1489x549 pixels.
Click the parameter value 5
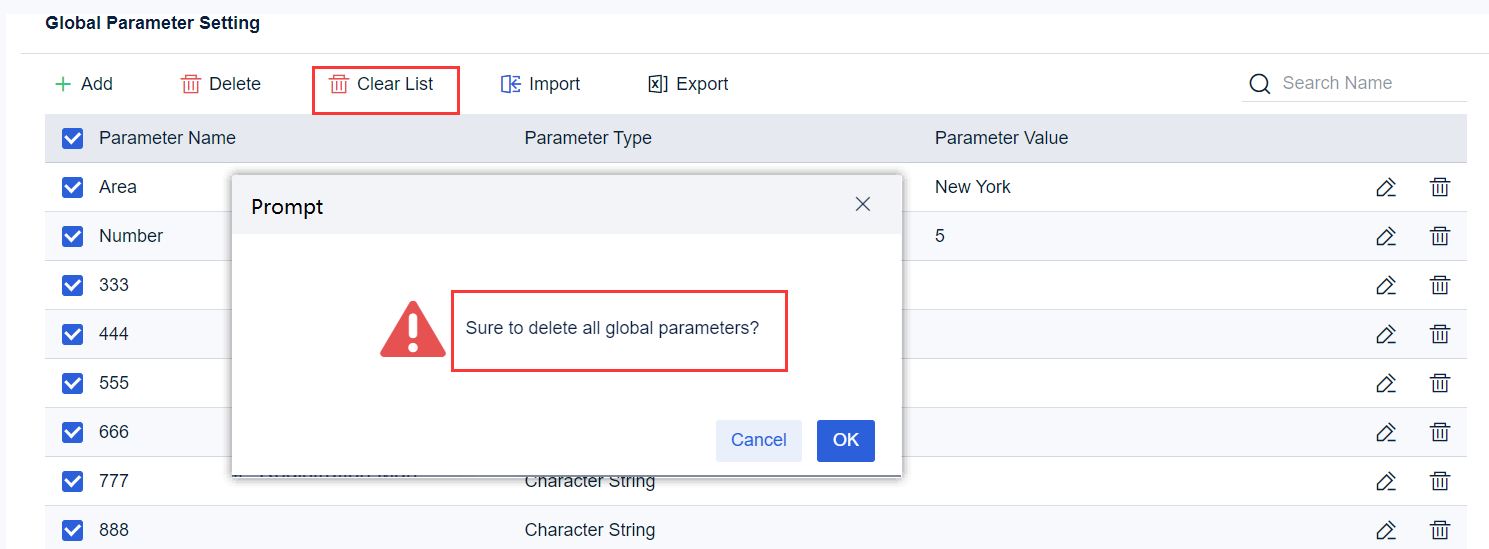point(940,236)
